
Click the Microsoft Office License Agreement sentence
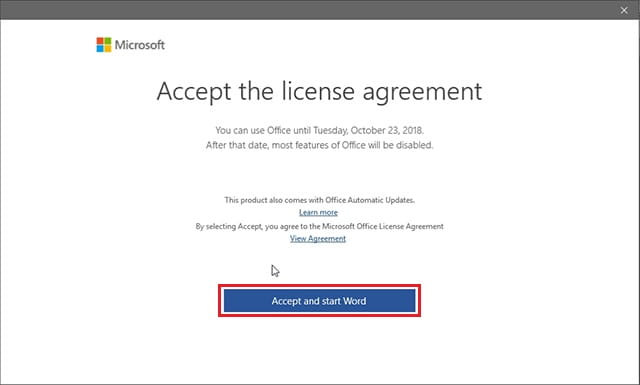[320, 226]
